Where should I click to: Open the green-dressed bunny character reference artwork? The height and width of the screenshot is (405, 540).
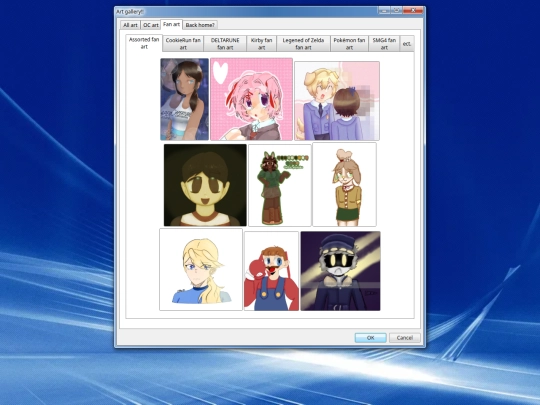[280, 185]
